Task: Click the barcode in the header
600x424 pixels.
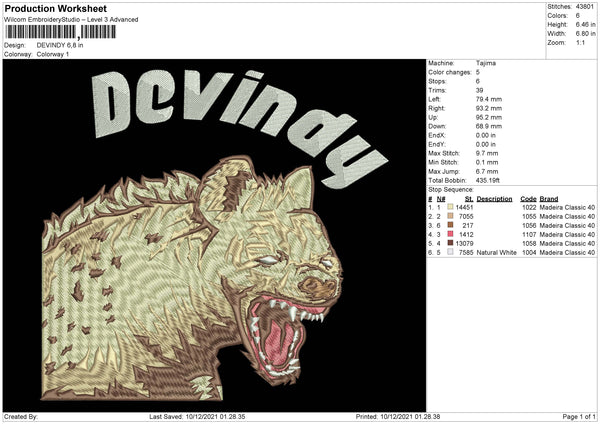Action: tap(60, 32)
